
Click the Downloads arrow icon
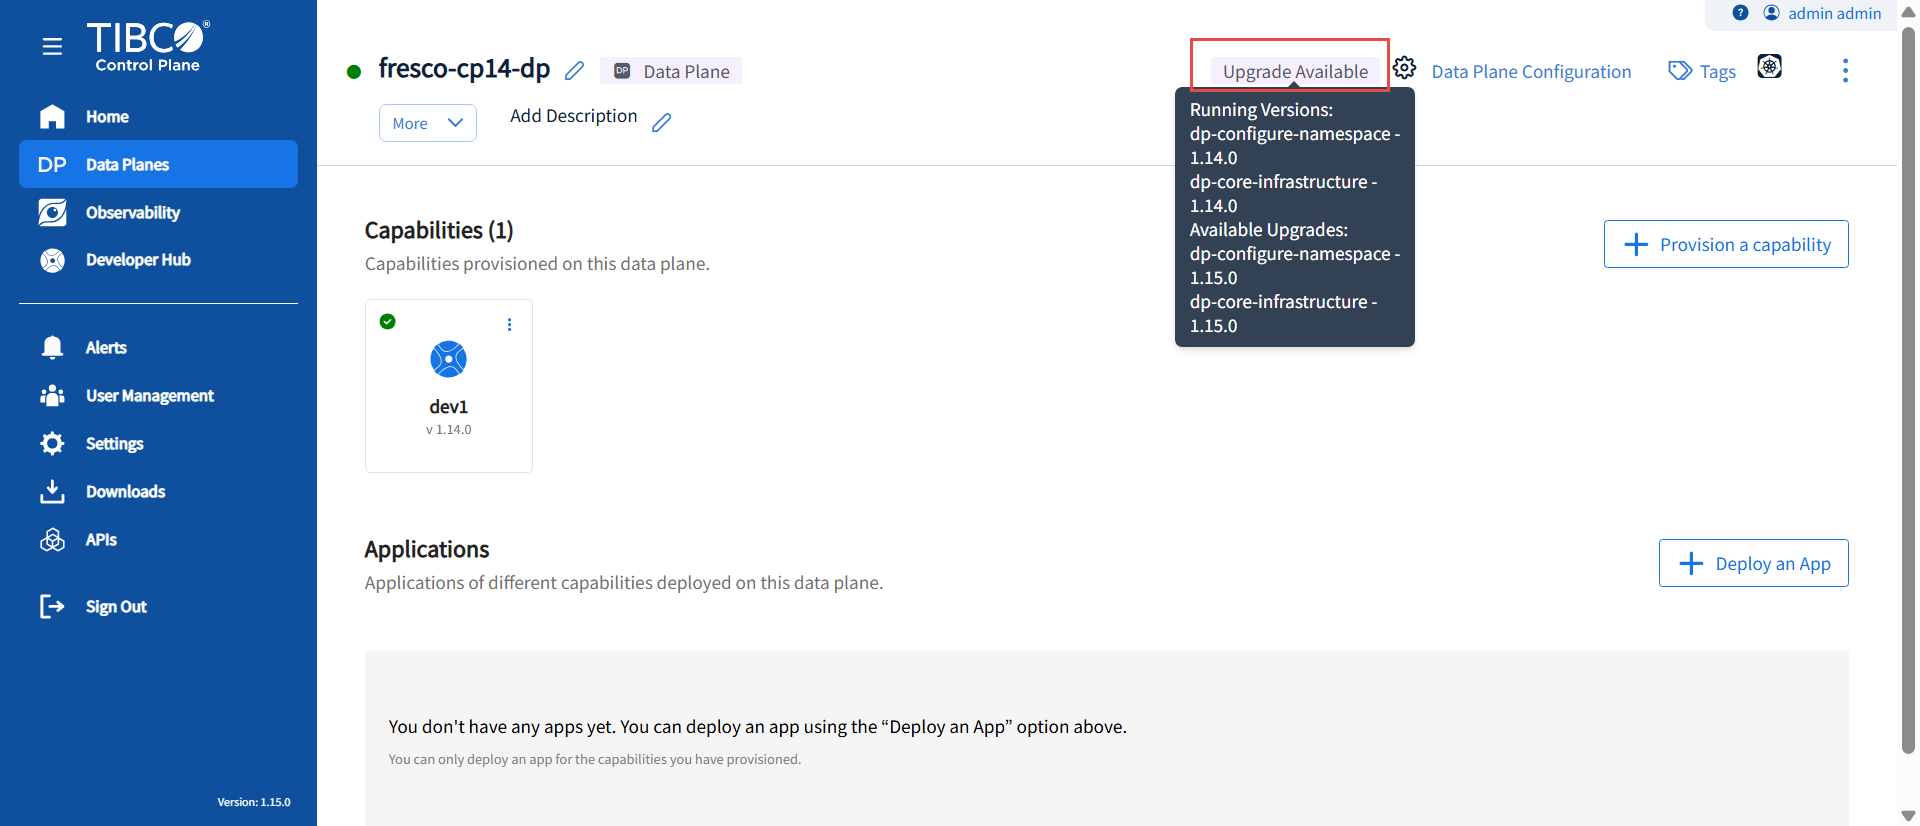52,491
